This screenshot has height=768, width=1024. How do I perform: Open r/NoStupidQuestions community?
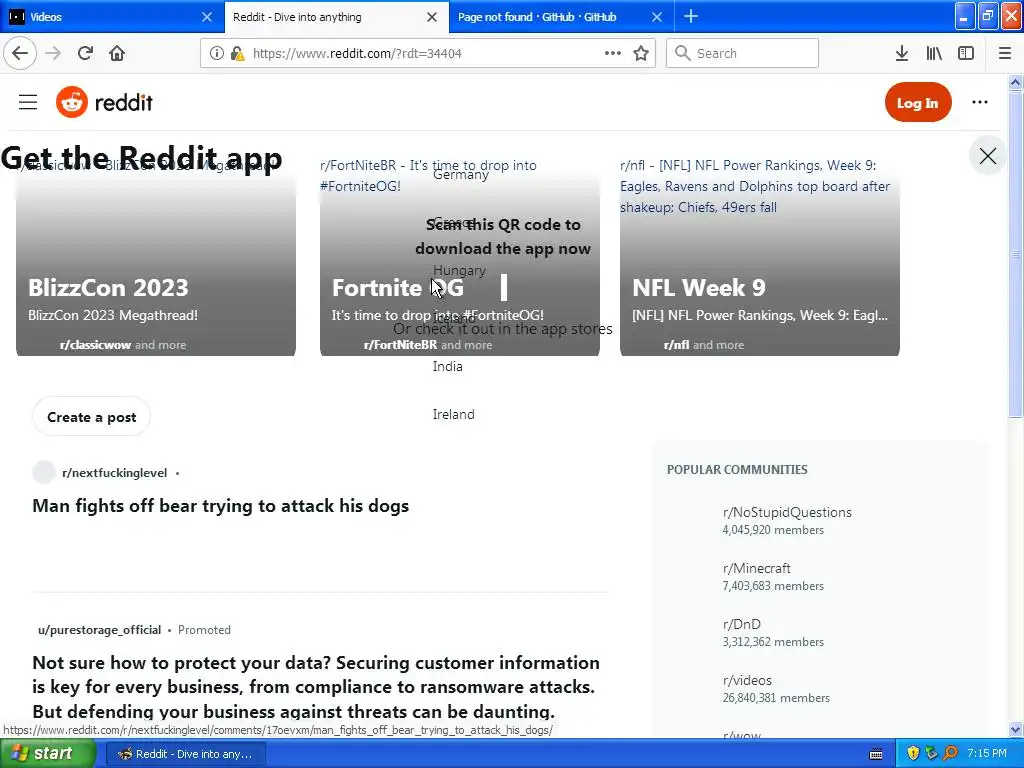[787, 512]
